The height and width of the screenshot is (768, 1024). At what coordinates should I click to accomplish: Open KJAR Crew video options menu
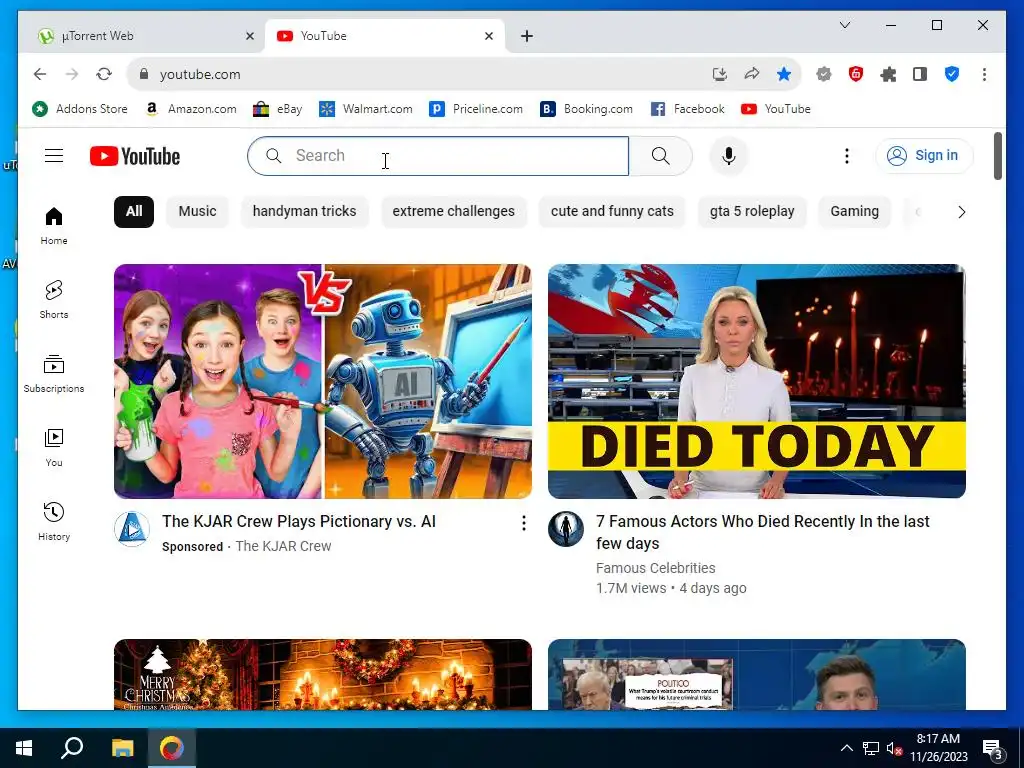pos(523,522)
